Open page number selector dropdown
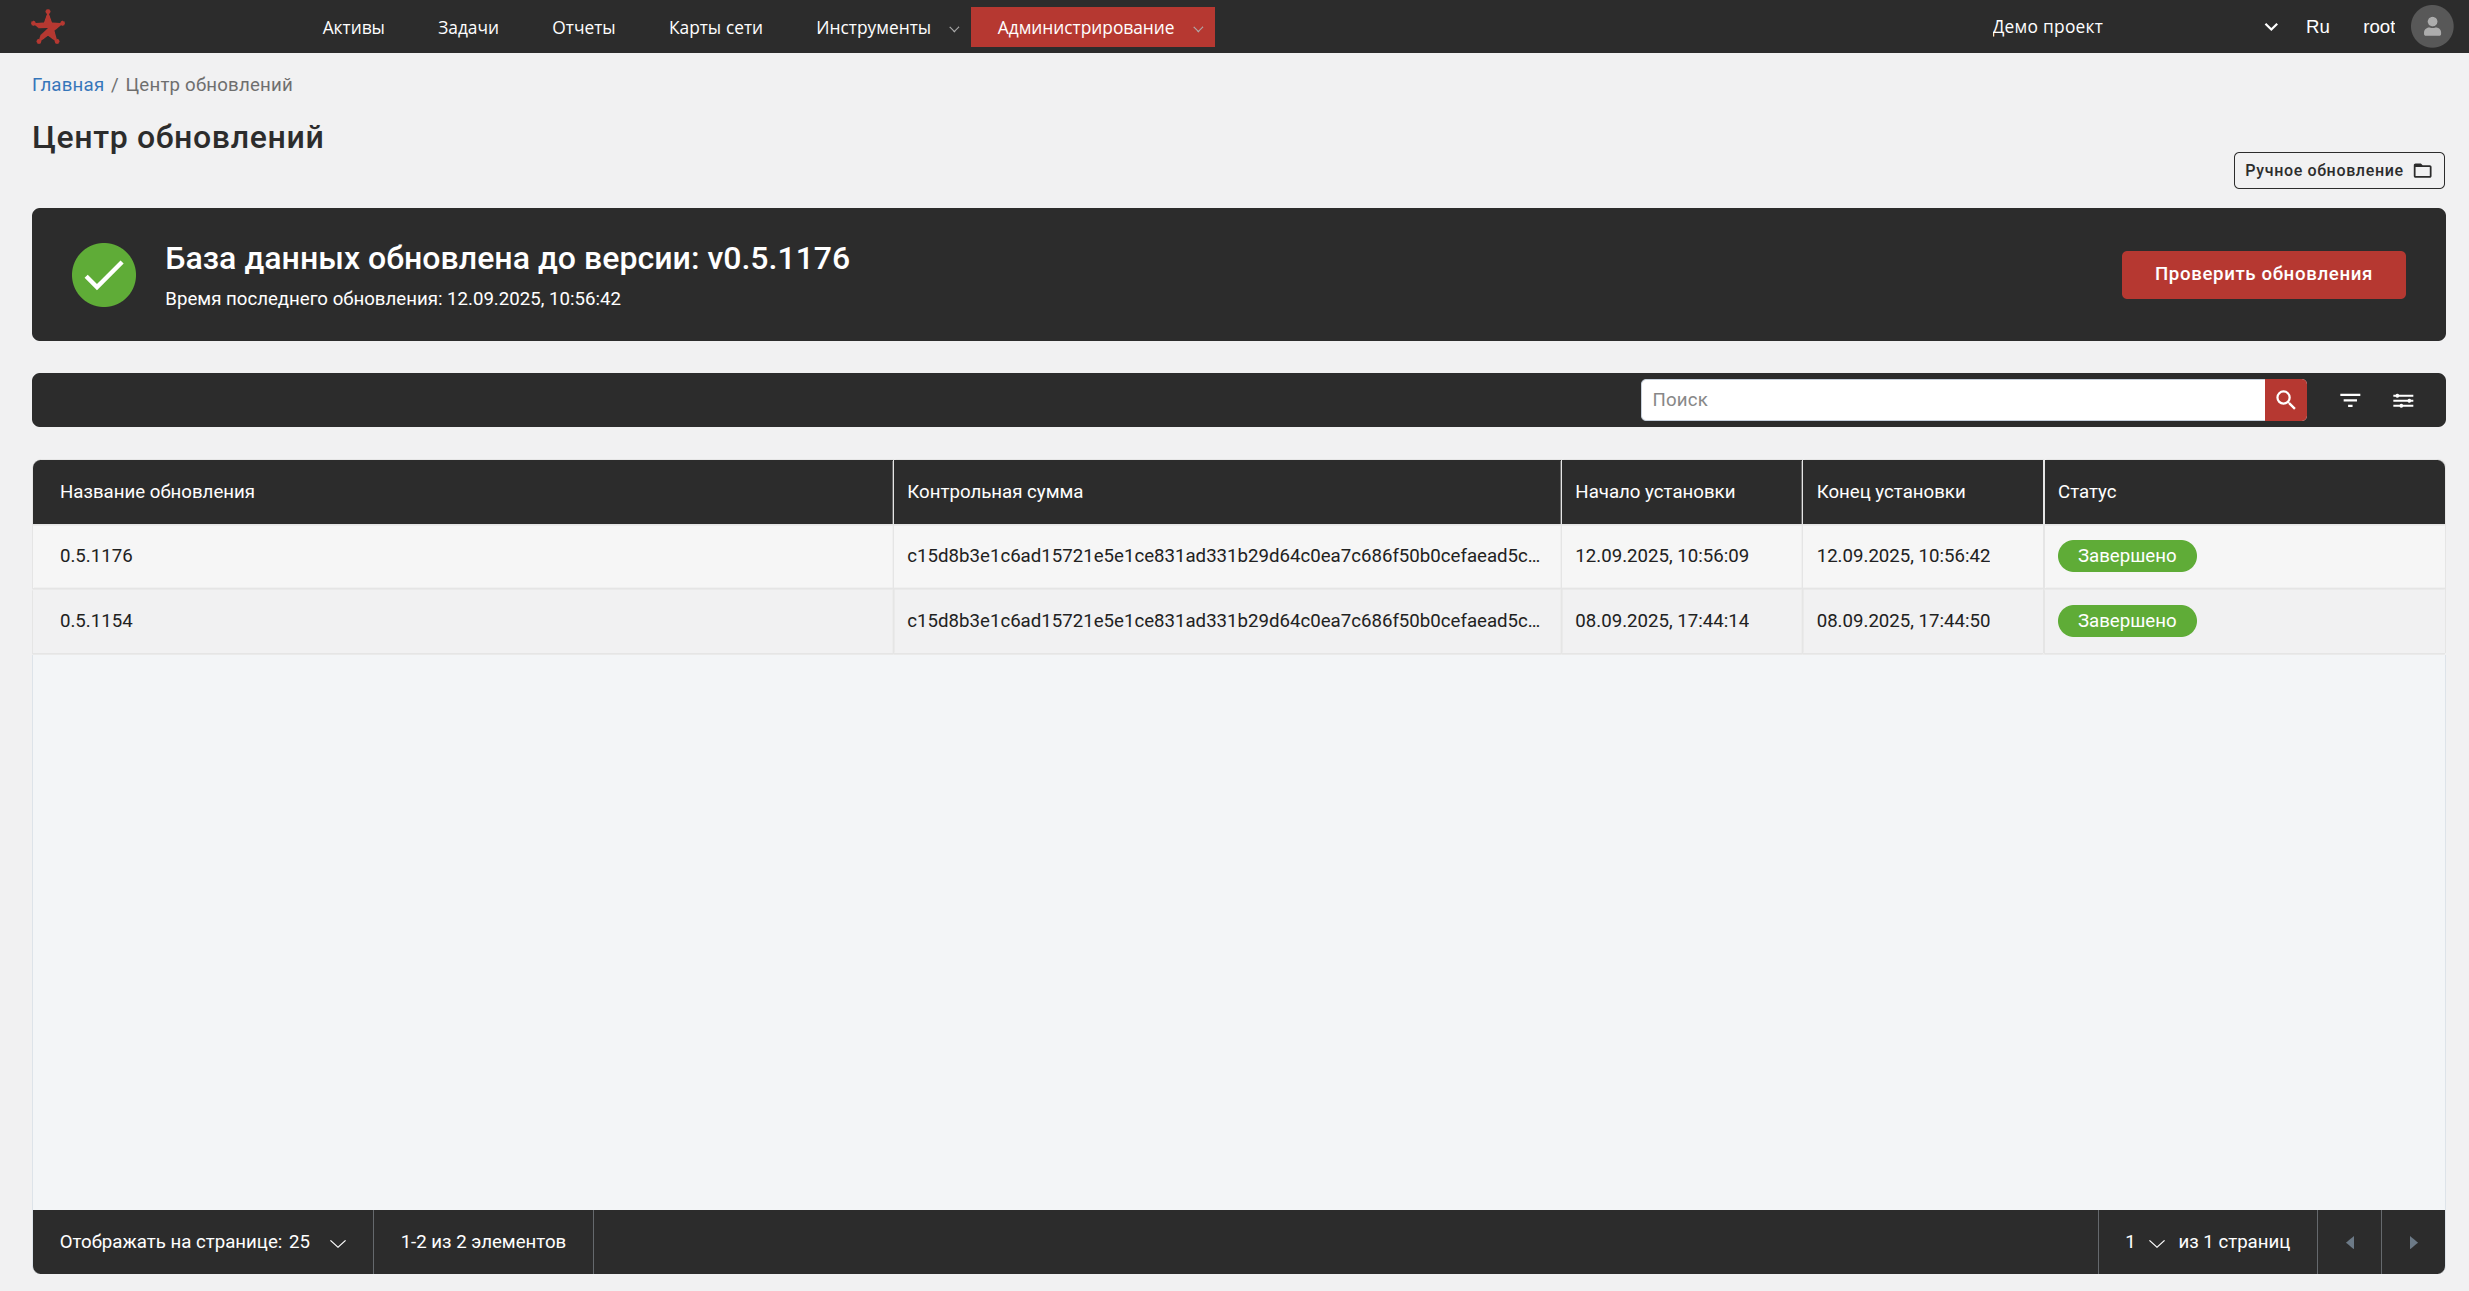Viewport: 2469px width, 1291px height. 2144,1242
